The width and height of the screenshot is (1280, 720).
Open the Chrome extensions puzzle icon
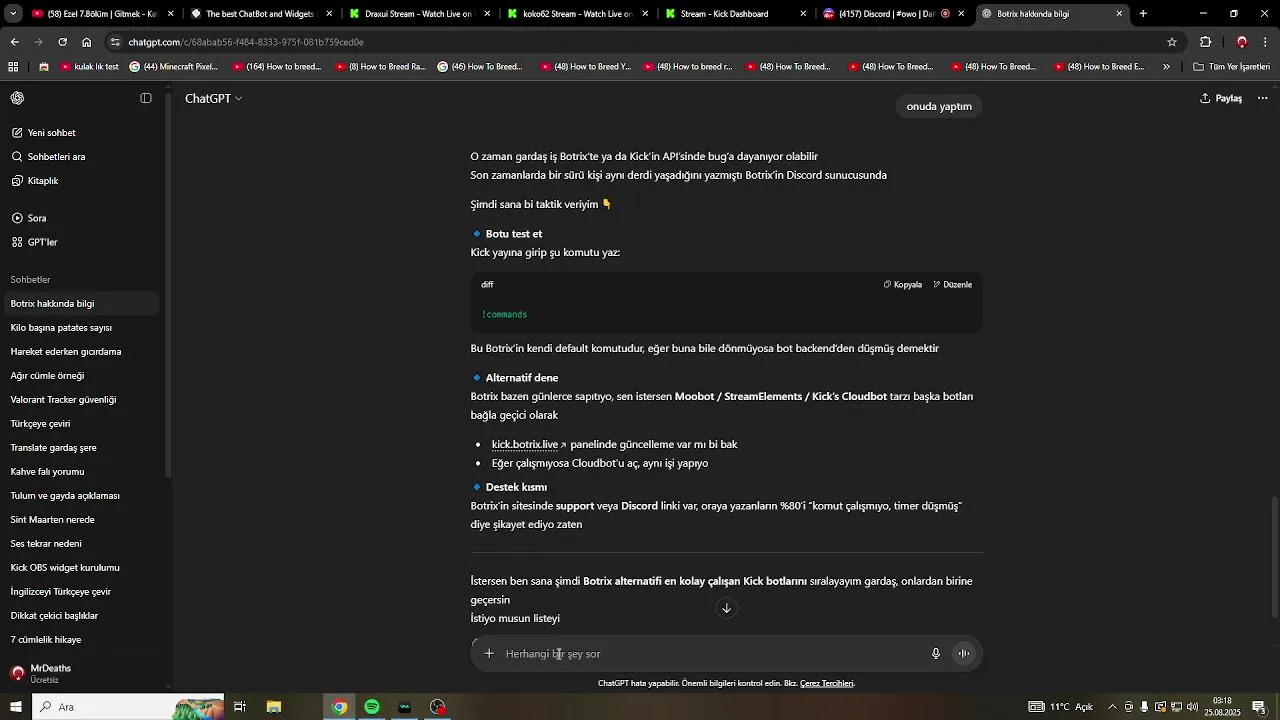coord(1206,42)
